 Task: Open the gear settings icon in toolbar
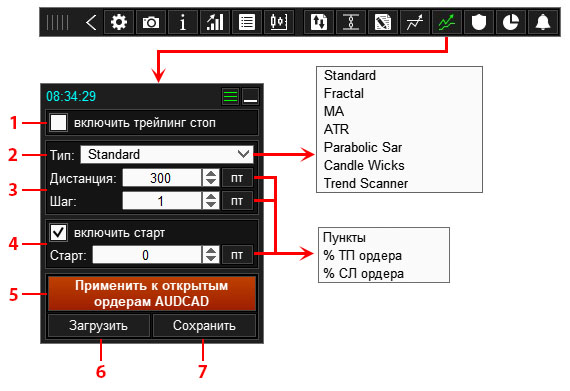click(119, 22)
